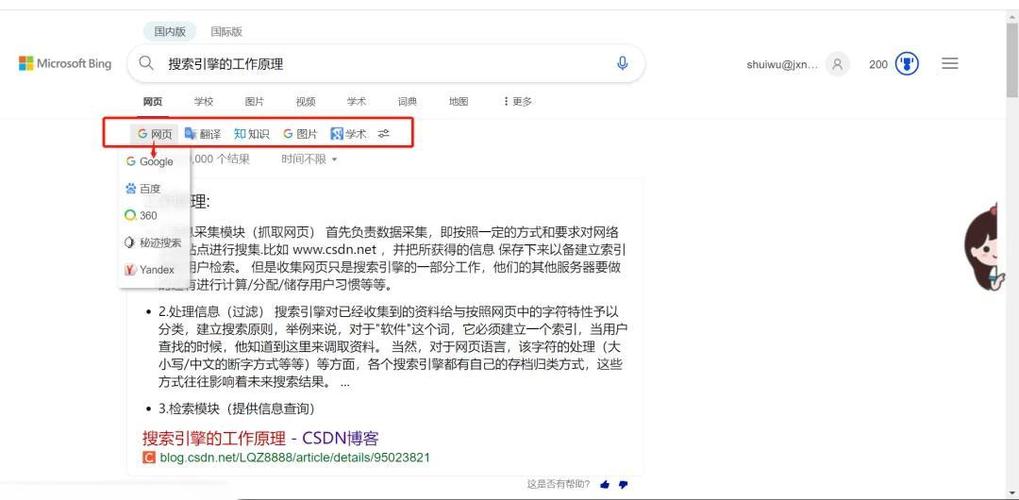Click the 知识 Zhihu shortcut
Screen dimensions: 1019x500
click(252, 134)
